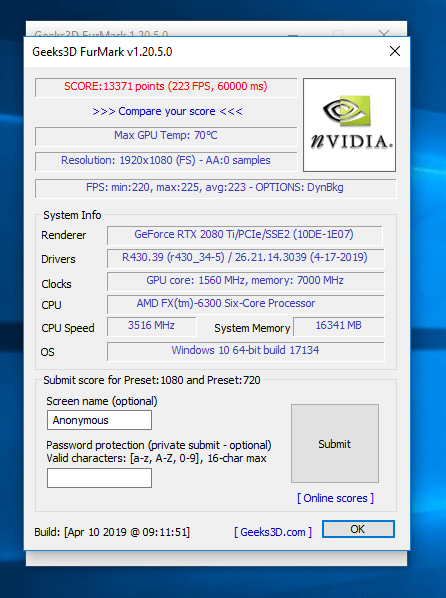Select the Renderer GeForce RTX 2080 Ti field

(244, 235)
